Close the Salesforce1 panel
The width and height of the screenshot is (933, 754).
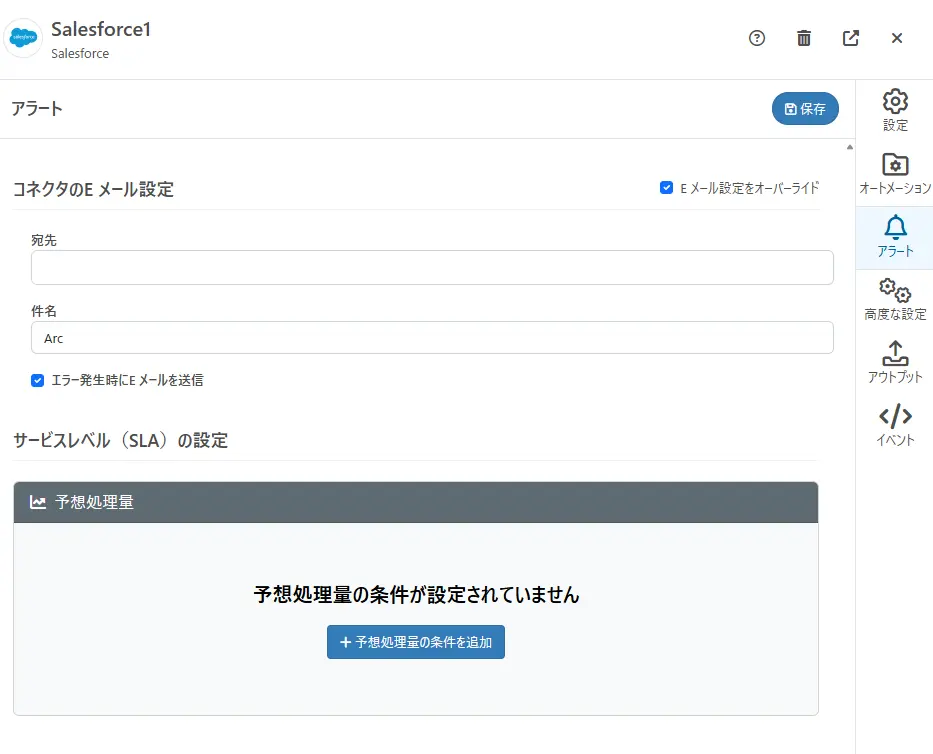(x=897, y=38)
